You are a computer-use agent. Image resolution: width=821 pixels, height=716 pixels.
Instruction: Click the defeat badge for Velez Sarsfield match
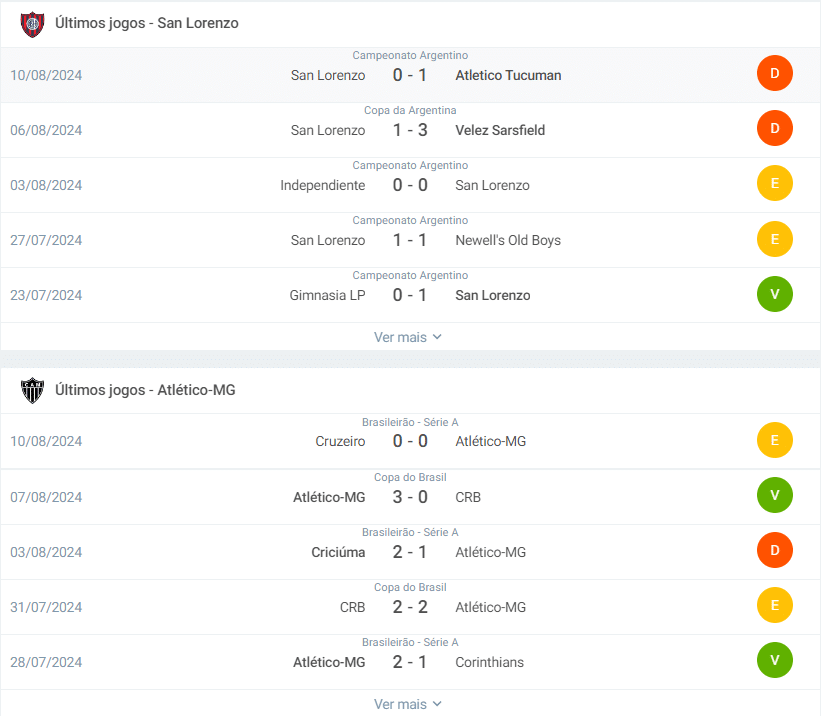(x=774, y=129)
